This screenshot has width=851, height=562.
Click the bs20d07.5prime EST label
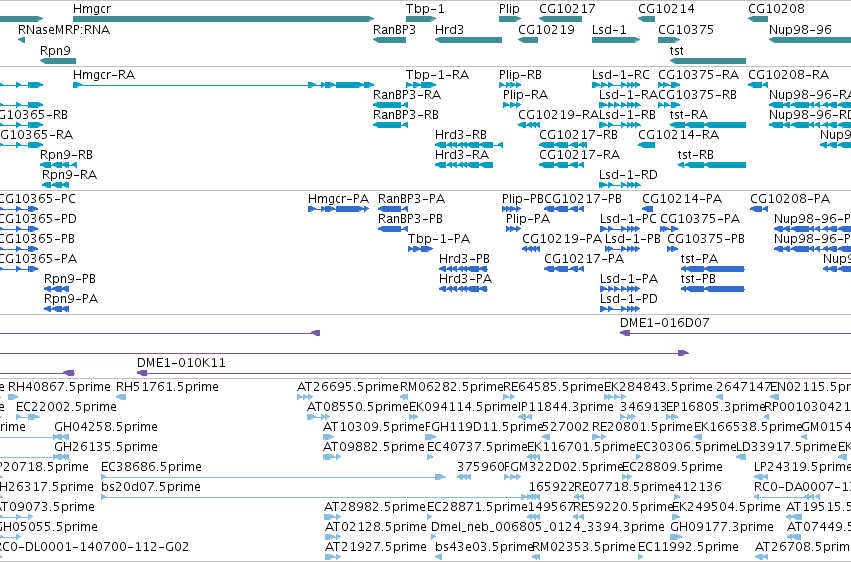pos(151,488)
